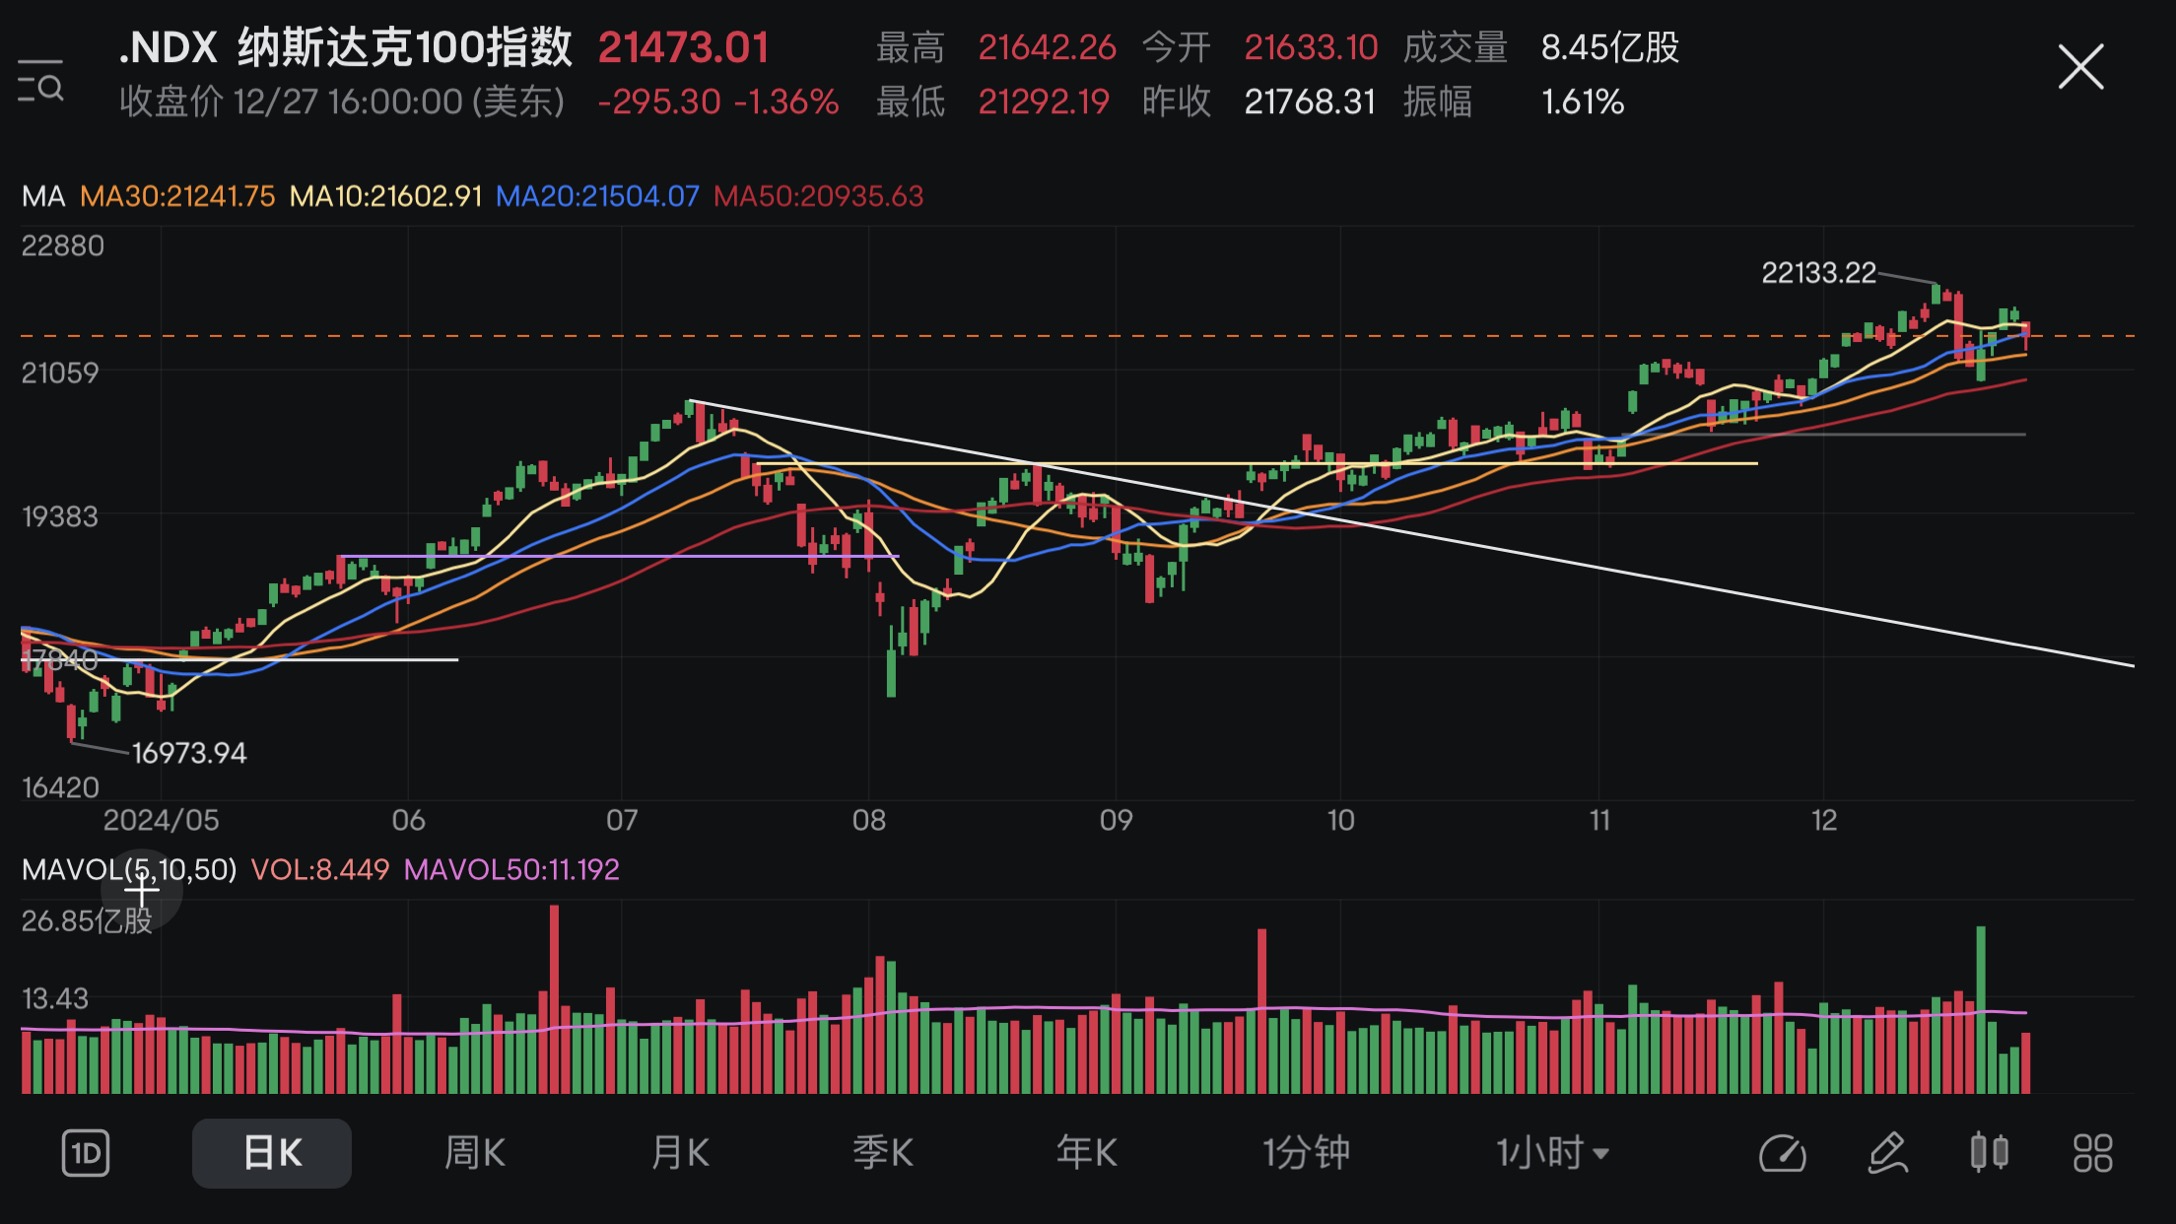Screen dimensions: 2176x1224
Task: Tap the MA20:21504.07 indicator value
Action: coord(597,196)
